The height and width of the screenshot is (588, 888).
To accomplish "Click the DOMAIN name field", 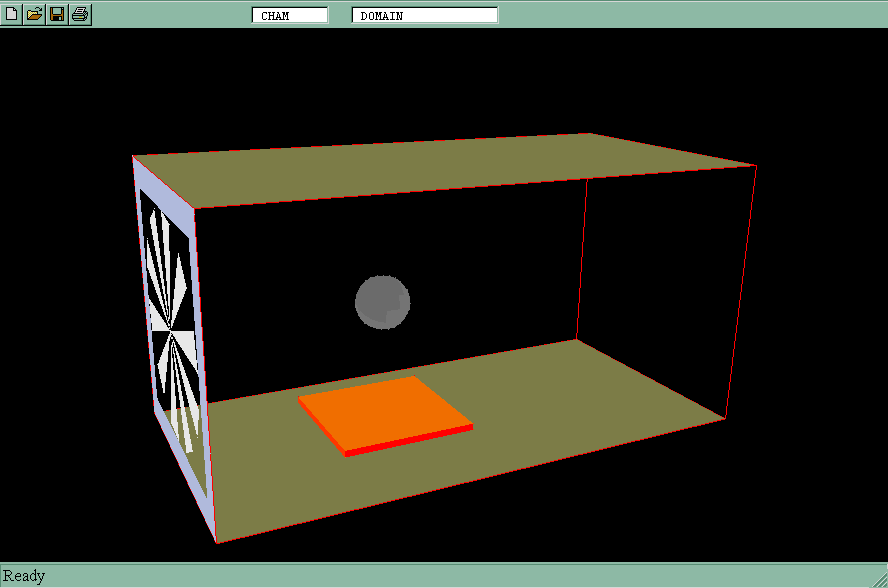I will (x=424, y=15).
